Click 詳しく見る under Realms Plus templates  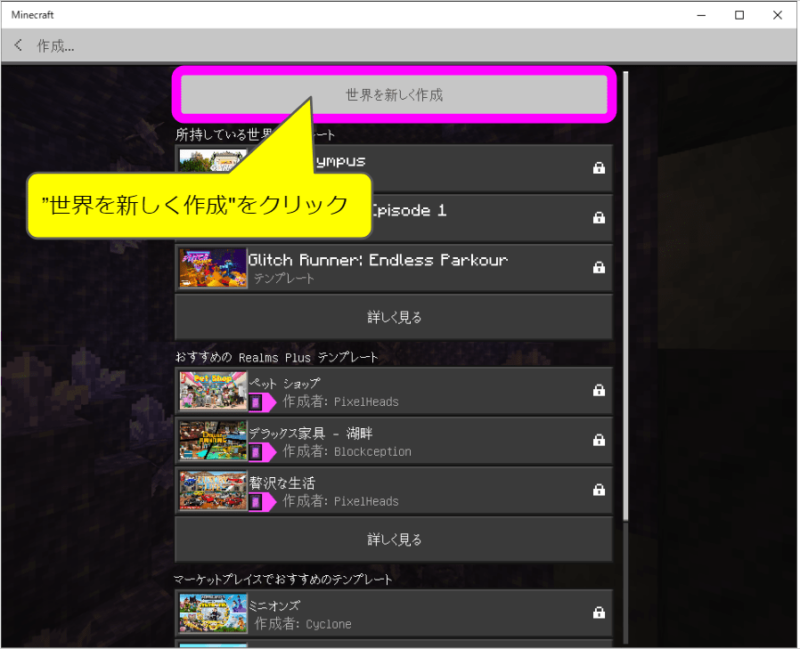tap(393, 539)
